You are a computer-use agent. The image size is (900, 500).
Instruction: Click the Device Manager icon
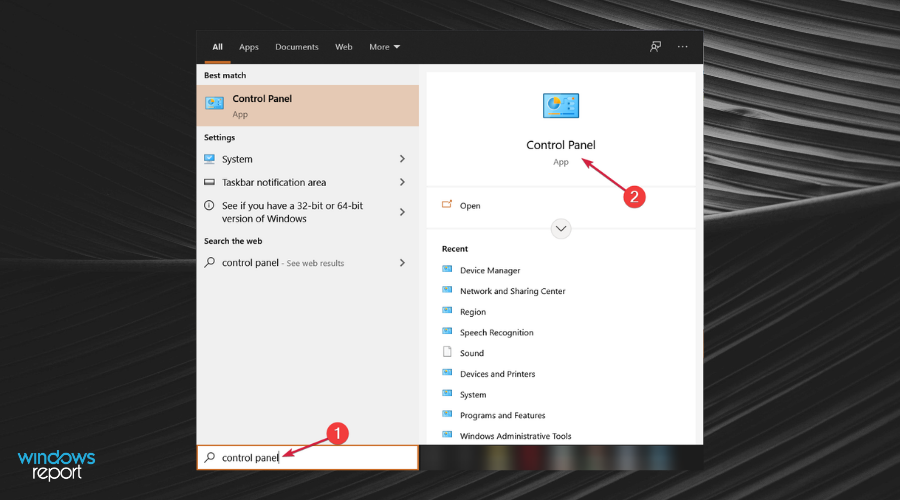click(x=447, y=269)
